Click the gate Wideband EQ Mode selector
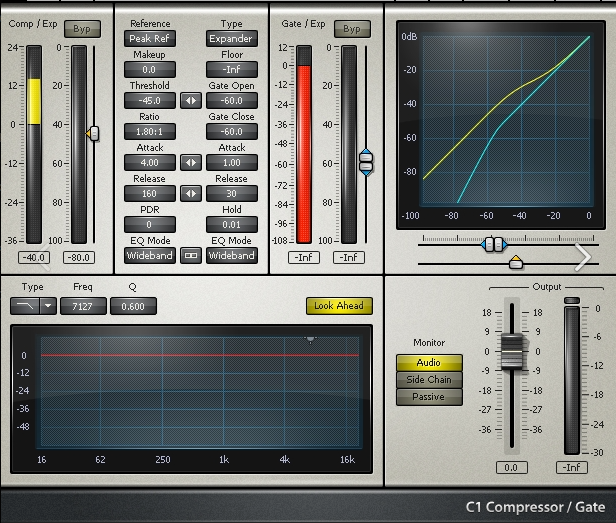Image resolution: width=616 pixels, height=523 pixels. coord(232,255)
